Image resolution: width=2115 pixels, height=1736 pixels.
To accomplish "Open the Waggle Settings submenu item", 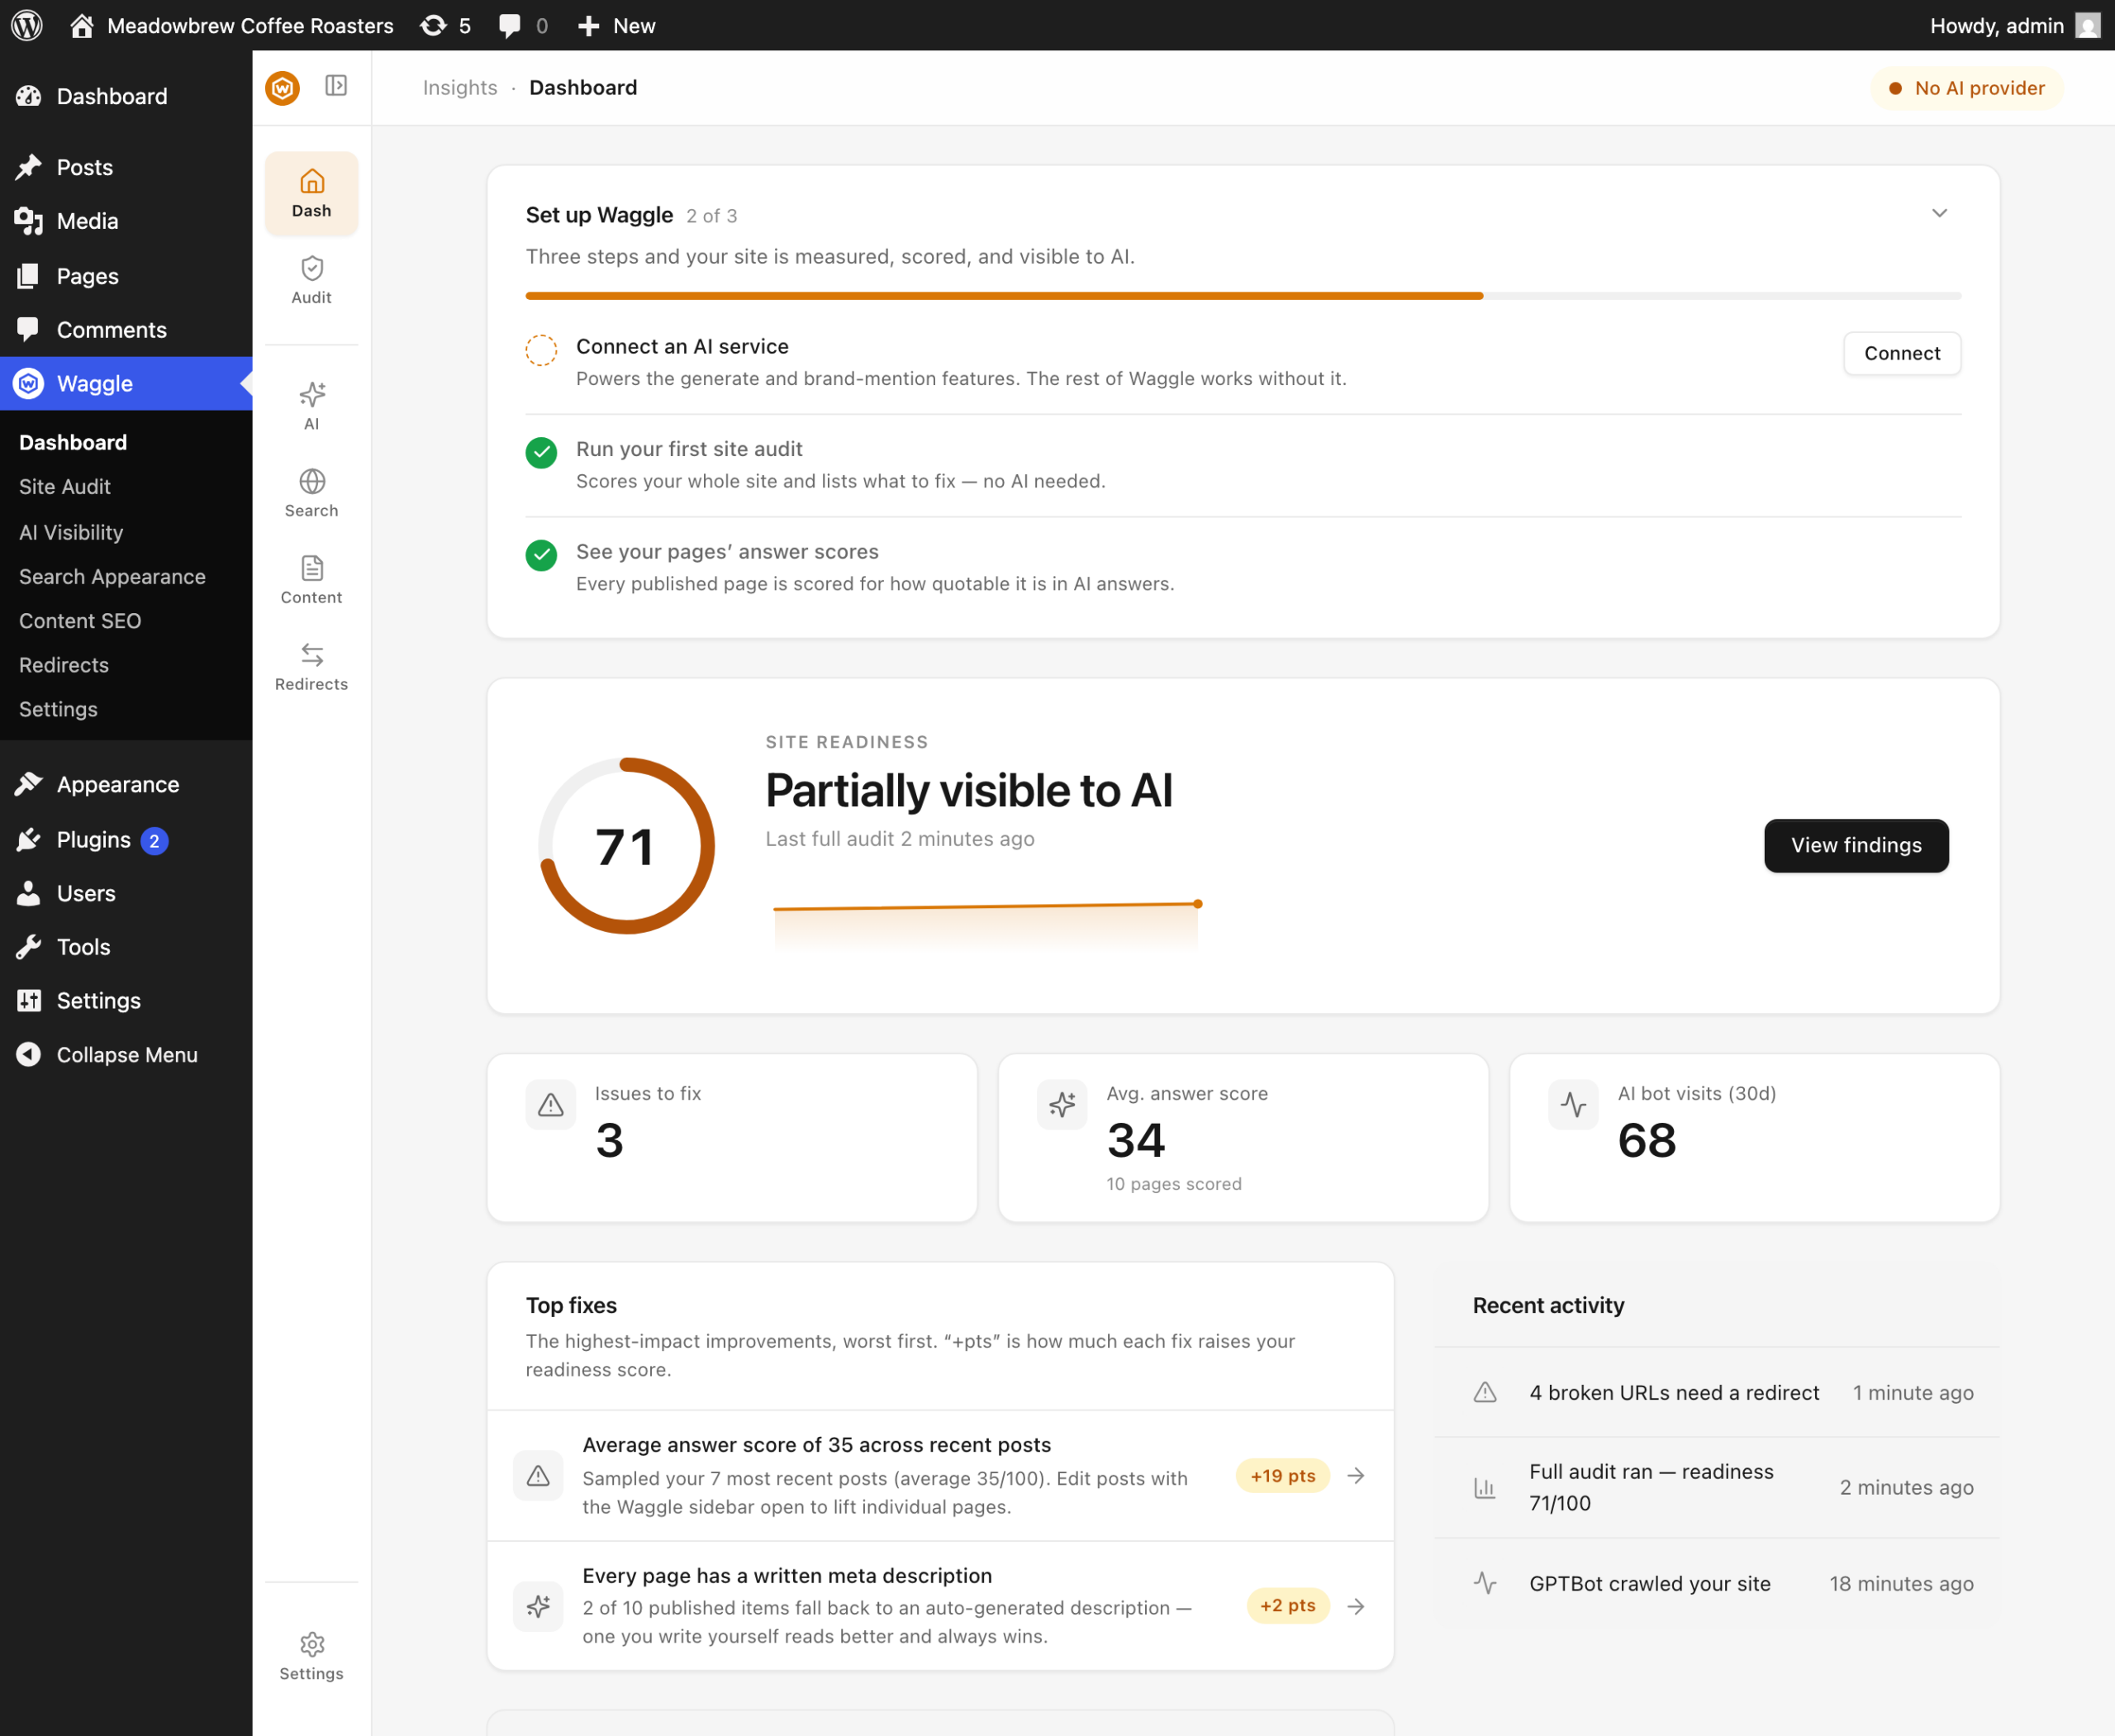I will 58,709.
